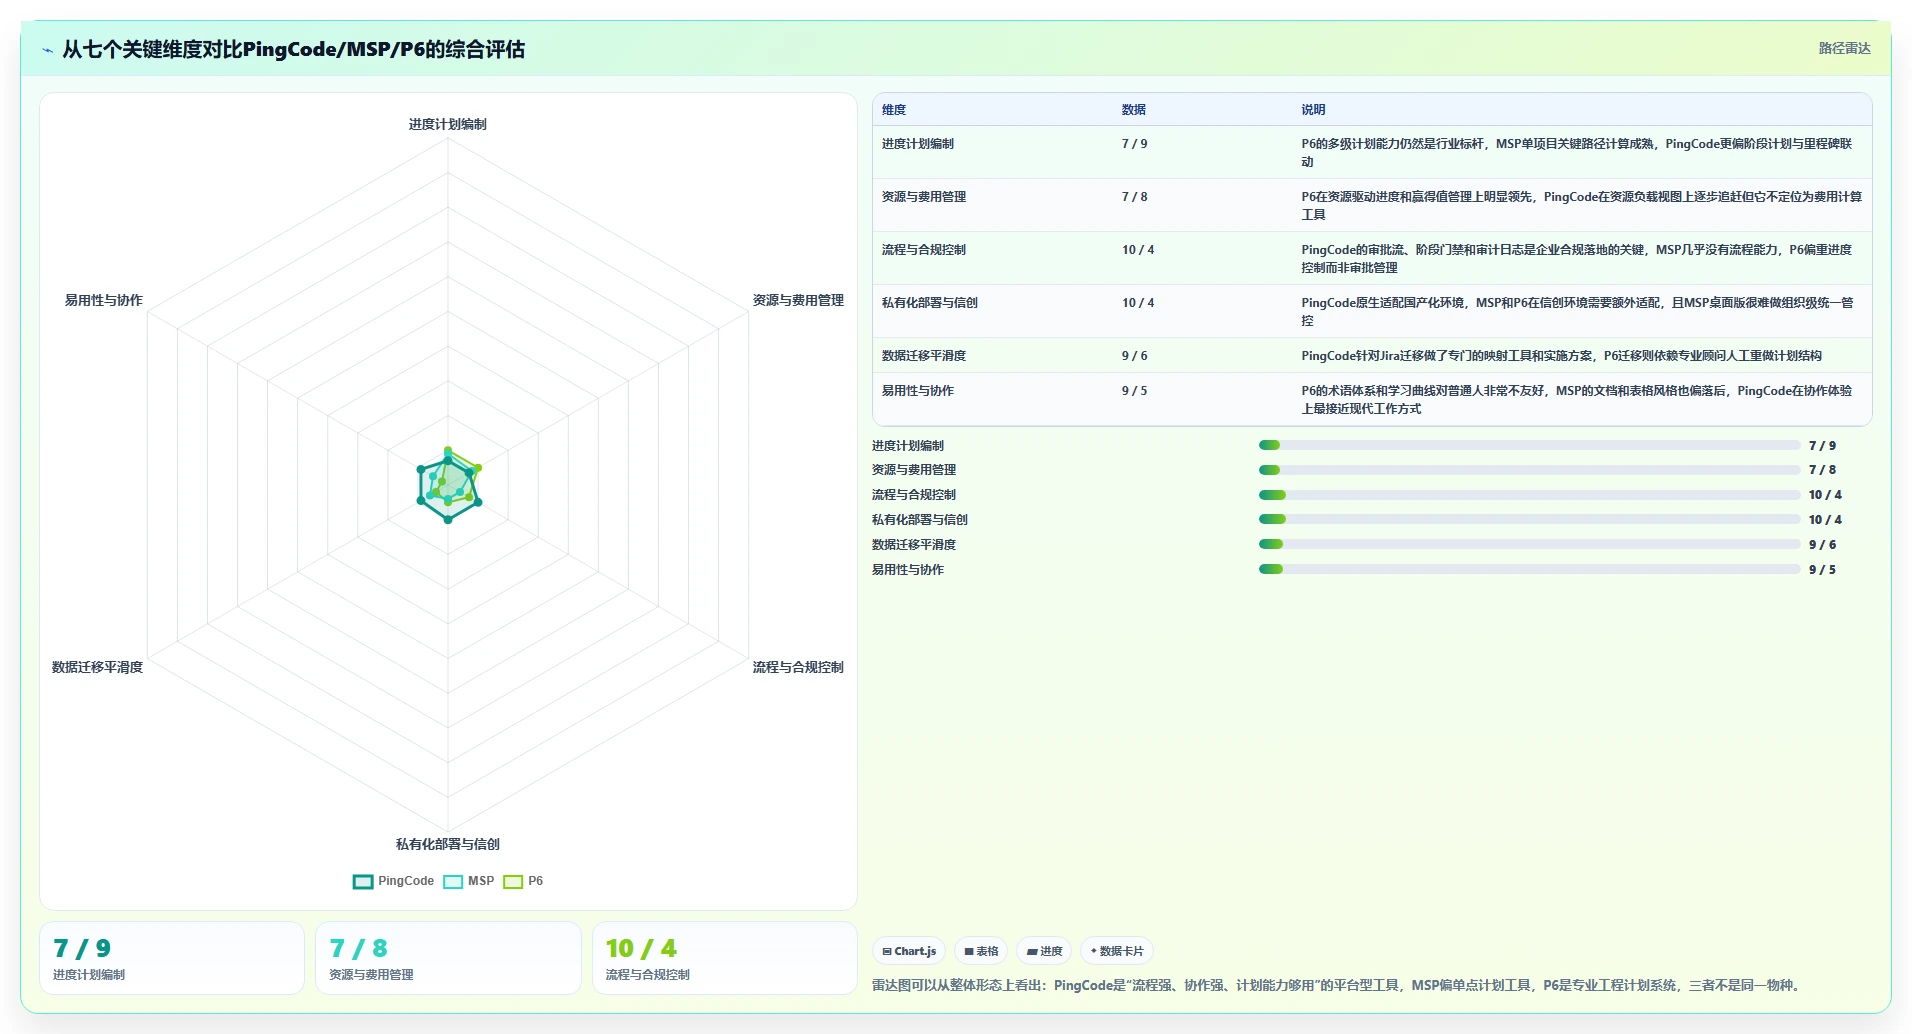Click the 进度计划编制 label in the progress list
This screenshot has height=1034, width=1912.
(907, 446)
